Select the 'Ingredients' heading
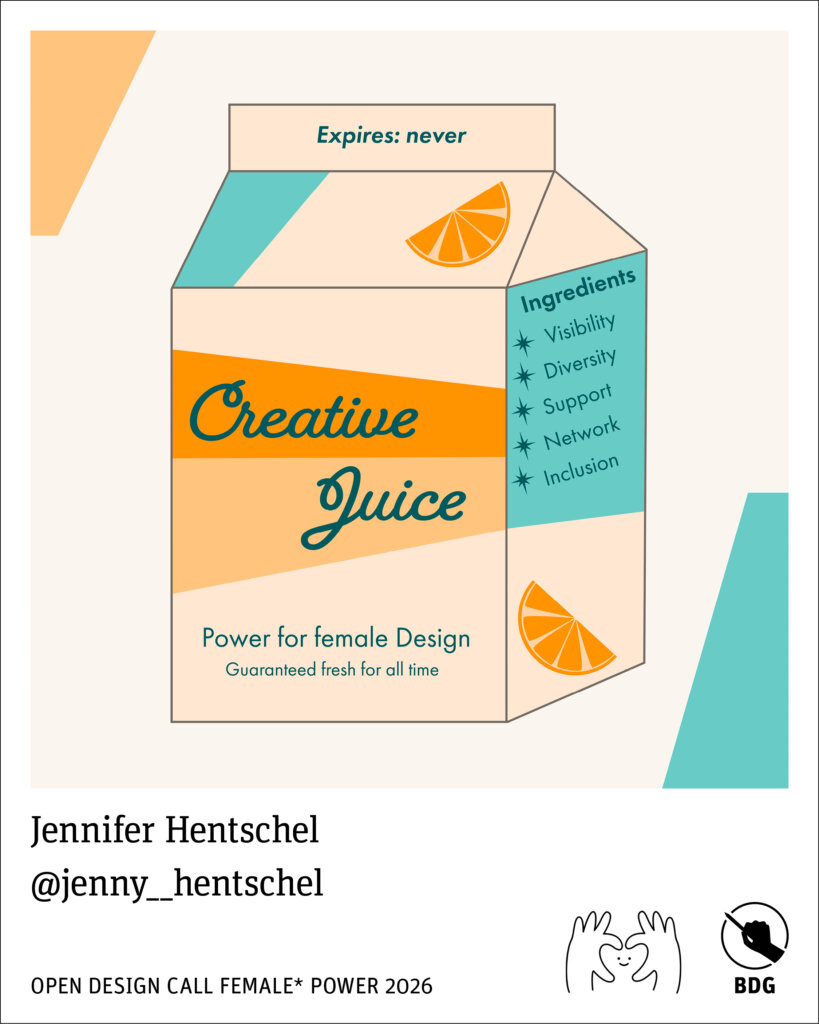Screen dimensions: 819x1024 point(578,290)
